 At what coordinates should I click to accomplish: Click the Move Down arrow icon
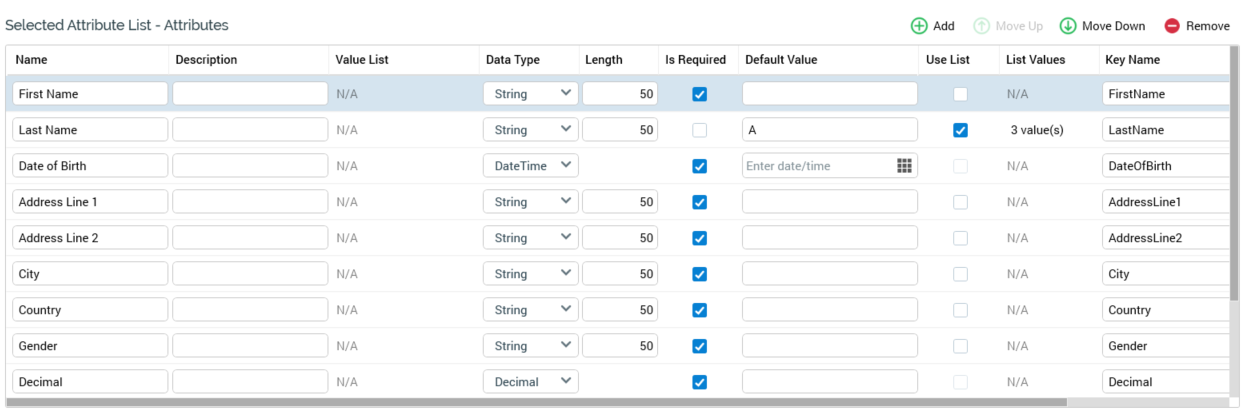[x=1068, y=26]
